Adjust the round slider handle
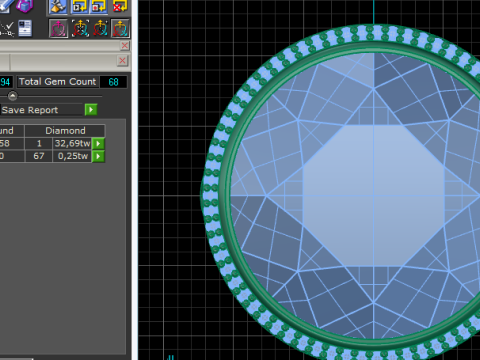 click(12, 96)
